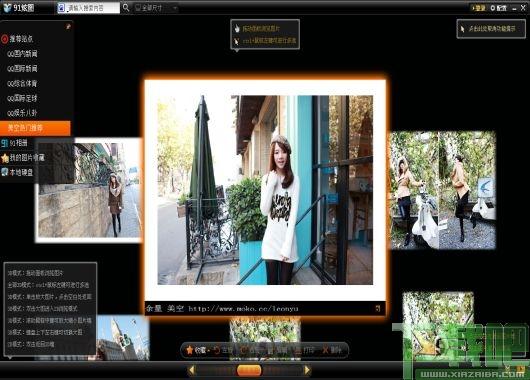This screenshot has width=530, height=380.
Task: Expand the search type selector icon
Action: coord(61,8)
